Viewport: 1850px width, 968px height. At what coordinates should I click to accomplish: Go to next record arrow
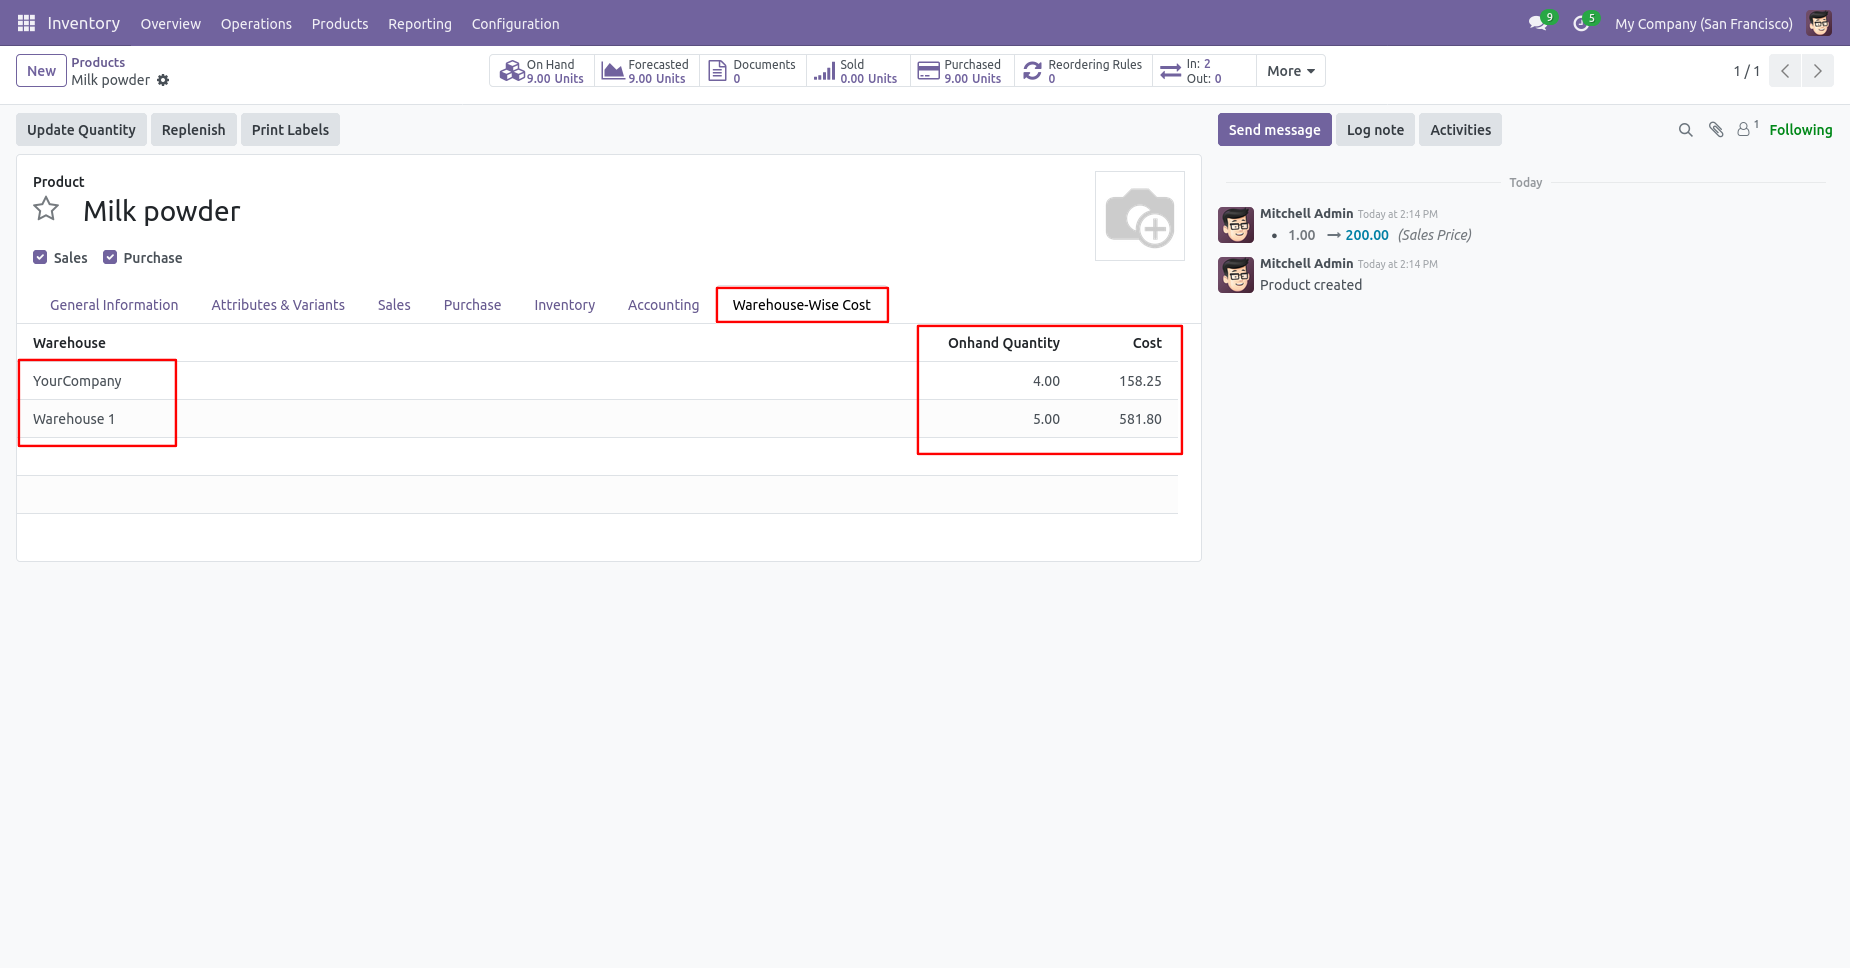pyautogui.click(x=1818, y=71)
